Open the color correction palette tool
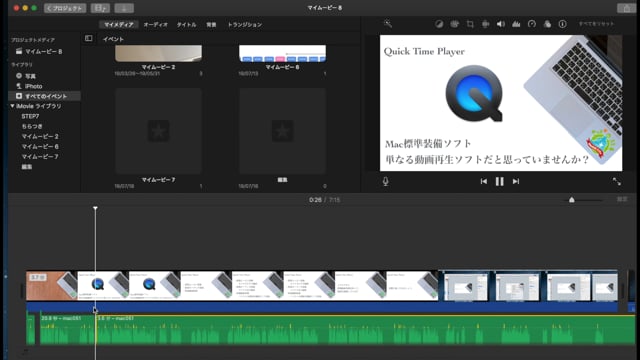Viewport: 640px width, 360px height. [454, 24]
